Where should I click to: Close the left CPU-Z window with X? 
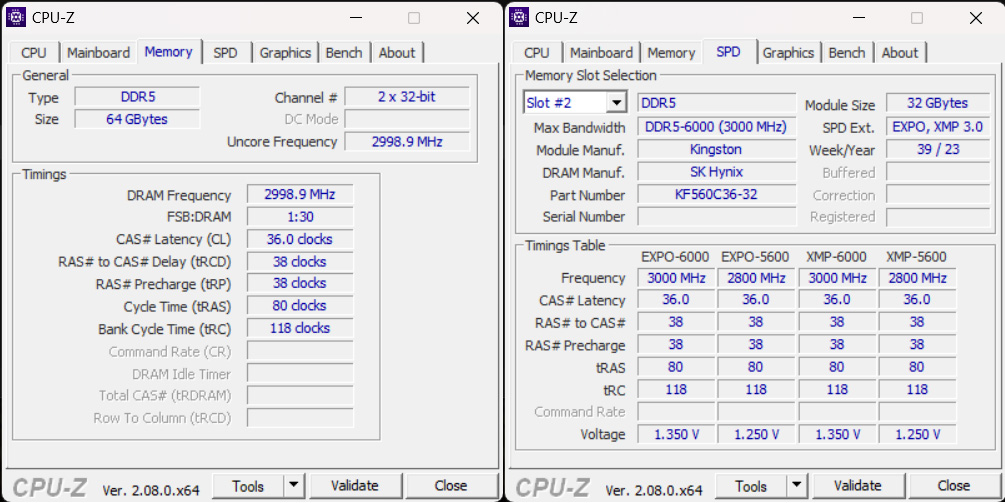point(473,18)
